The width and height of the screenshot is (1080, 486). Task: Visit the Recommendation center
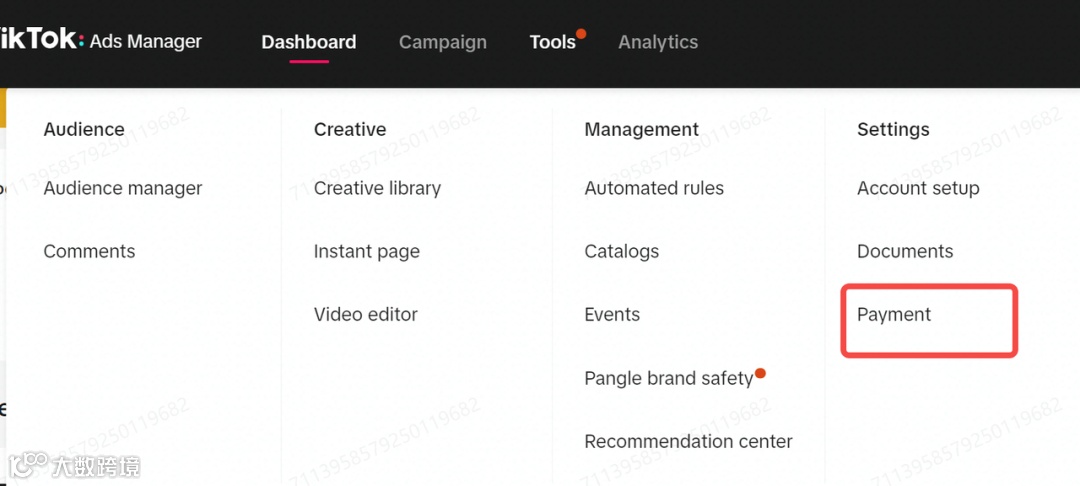coord(688,441)
